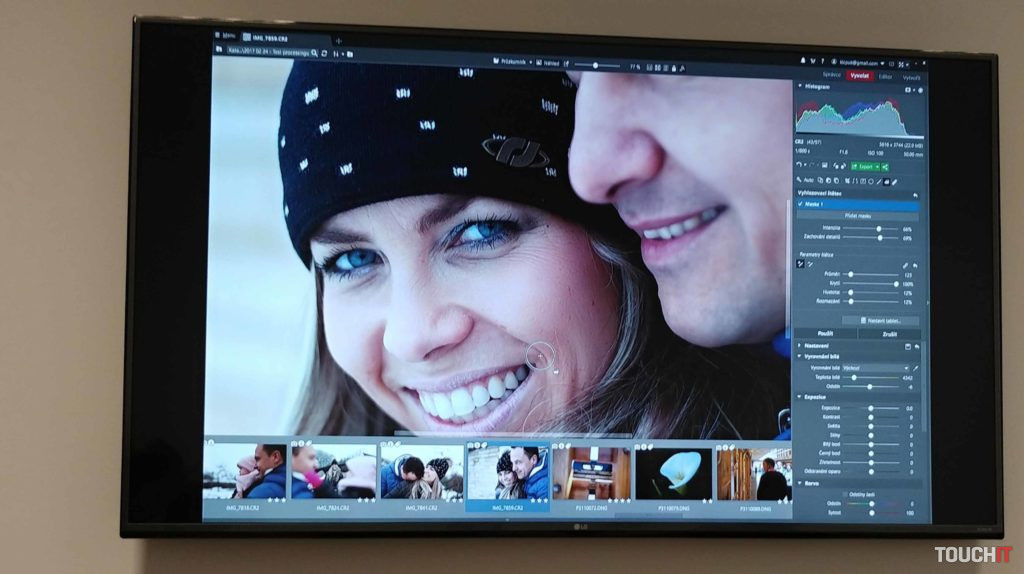
Task: Enable the Odstíny šedi checkbox
Action: [843, 494]
